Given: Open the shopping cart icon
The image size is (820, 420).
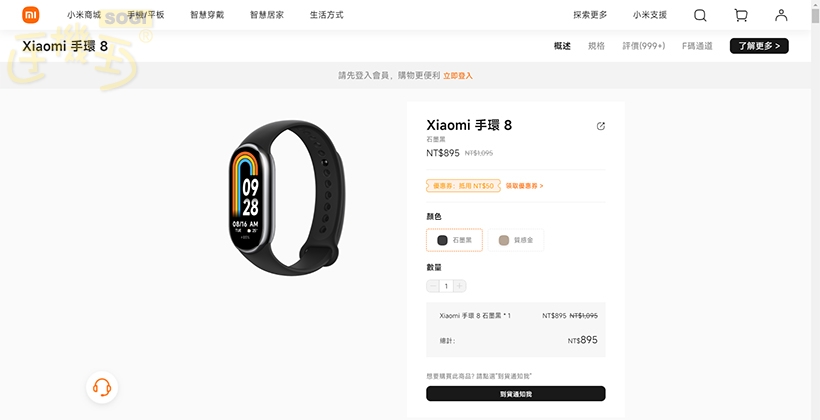Looking at the screenshot, I should pyautogui.click(x=741, y=15).
